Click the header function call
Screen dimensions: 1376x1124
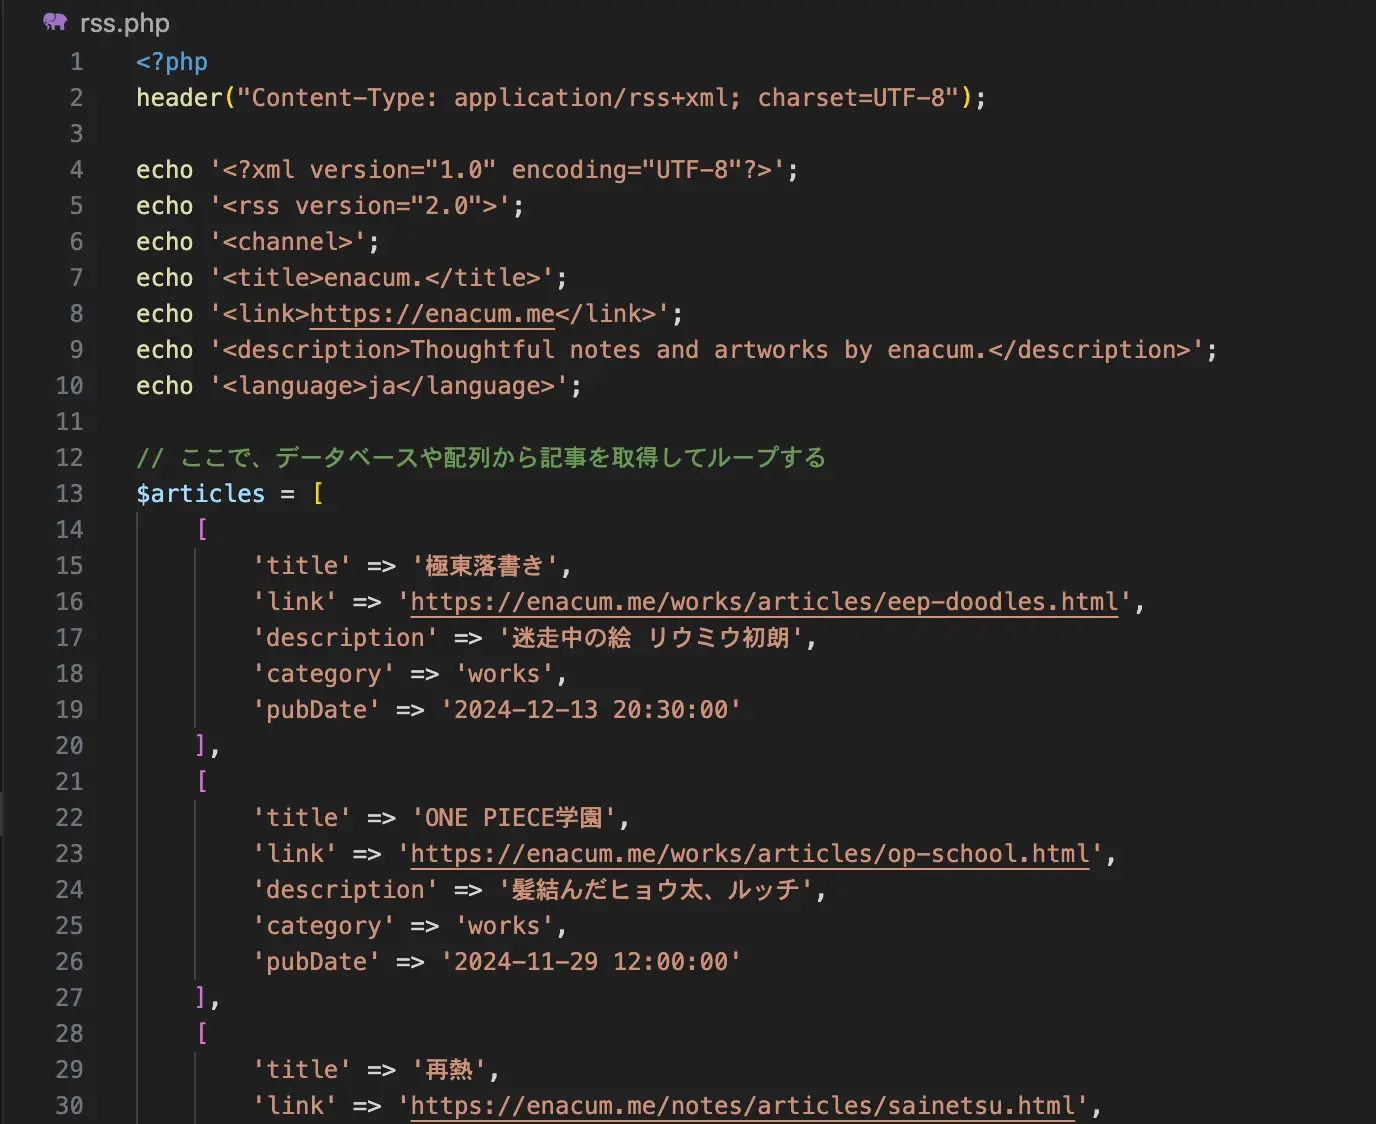coord(179,98)
